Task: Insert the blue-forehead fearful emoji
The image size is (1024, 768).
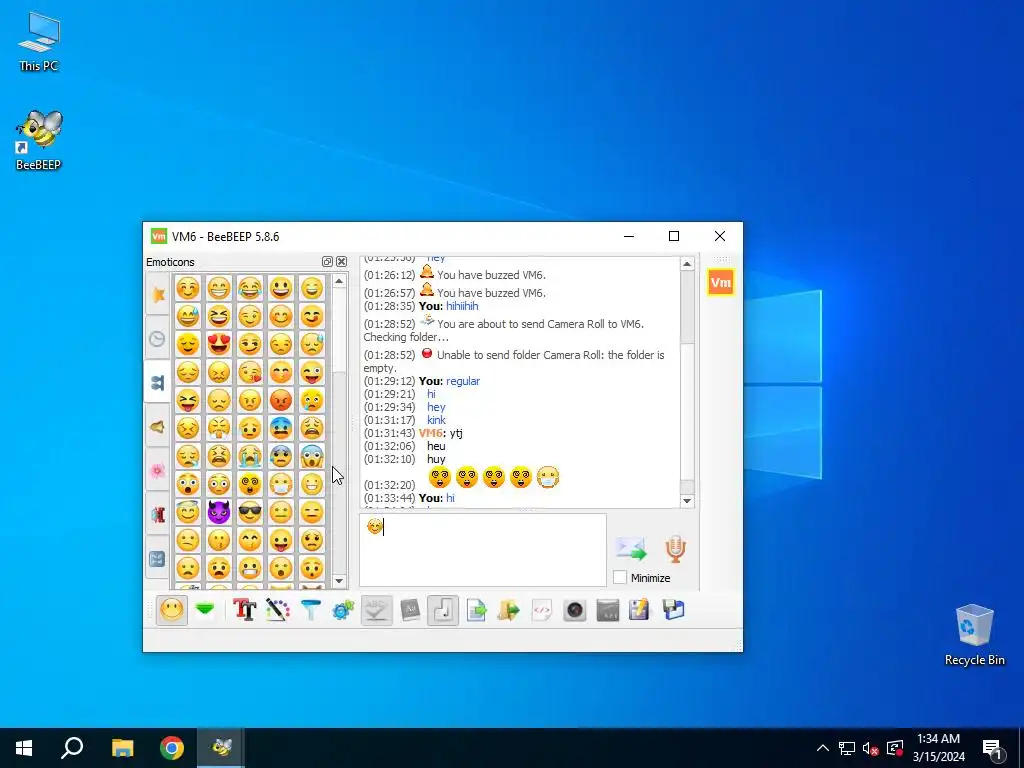Action: tap(281, 428)
